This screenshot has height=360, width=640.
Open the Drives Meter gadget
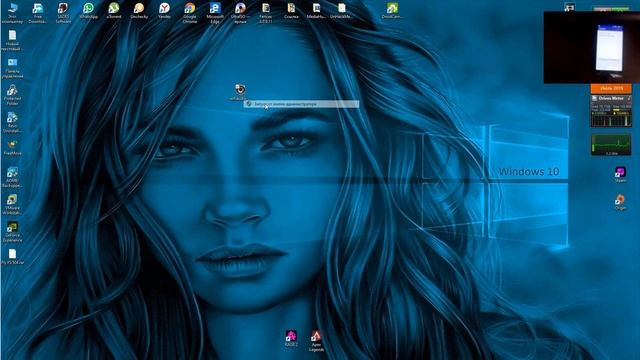pos(611,111)
